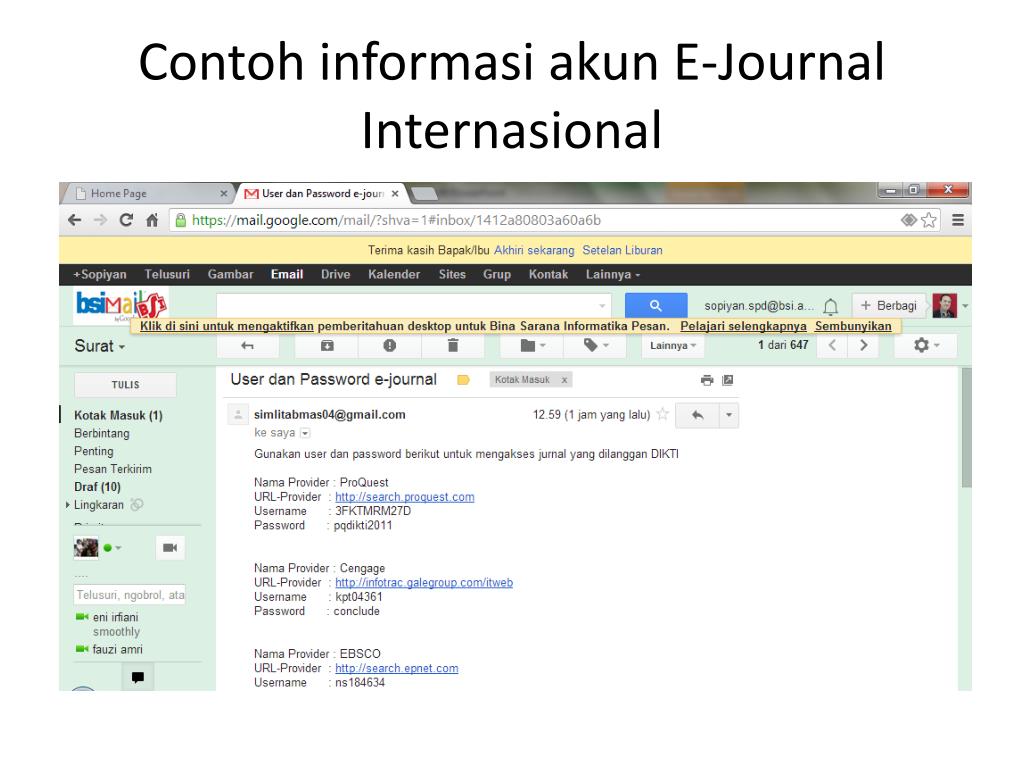The width and height of the screenshot is (1024, 768).
Task: Open the labels tag dropdown
Action: (x=596, y=345)
